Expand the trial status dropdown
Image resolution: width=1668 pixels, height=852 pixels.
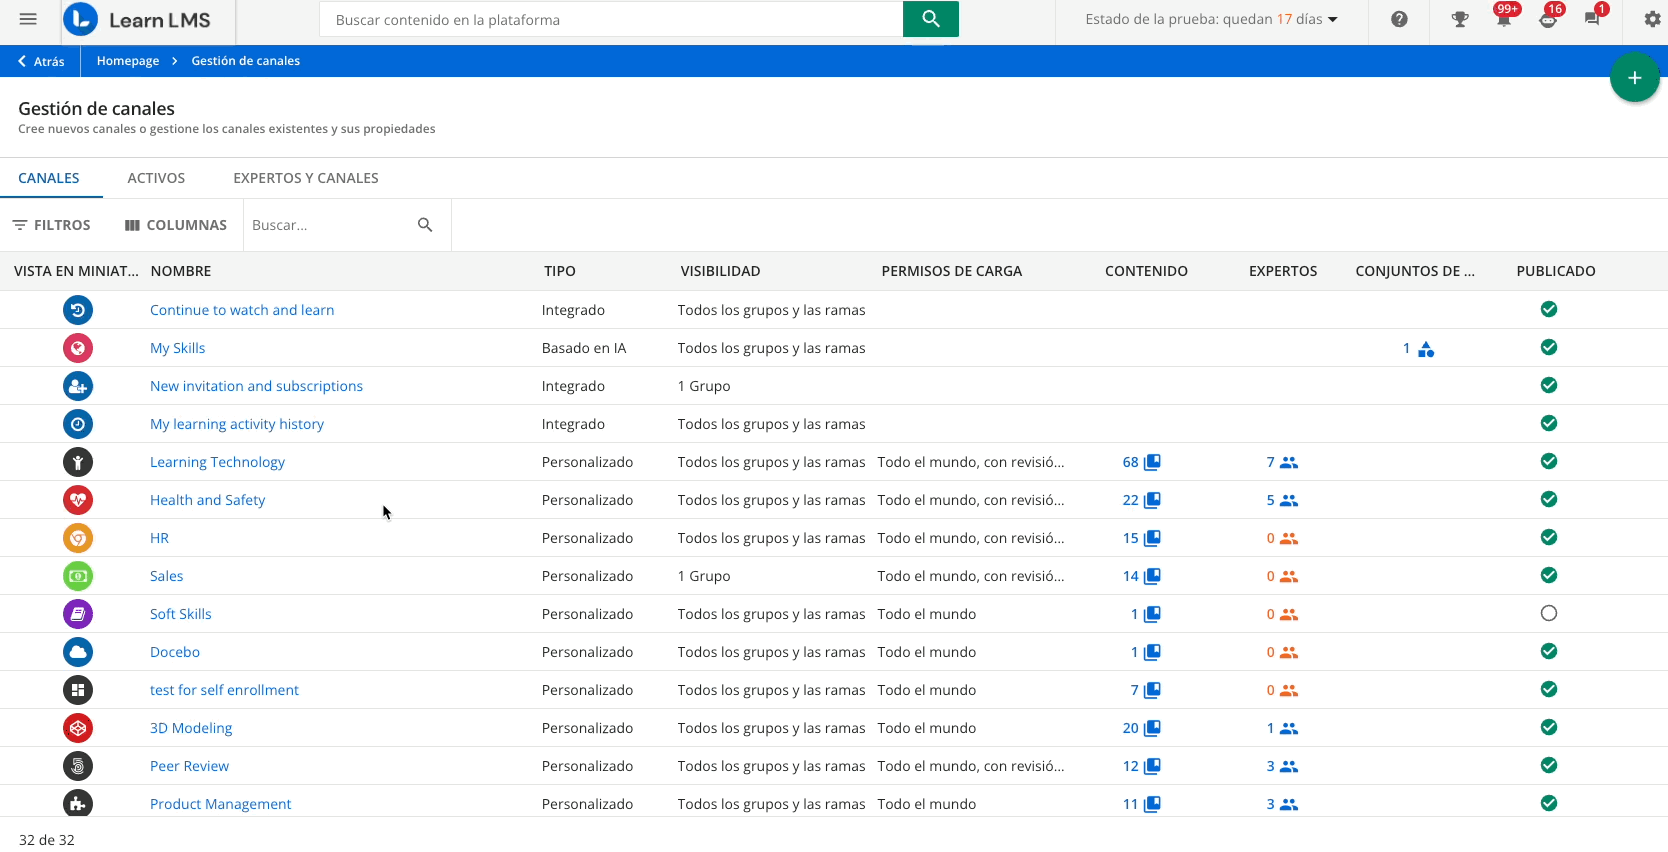[1211, 19]
